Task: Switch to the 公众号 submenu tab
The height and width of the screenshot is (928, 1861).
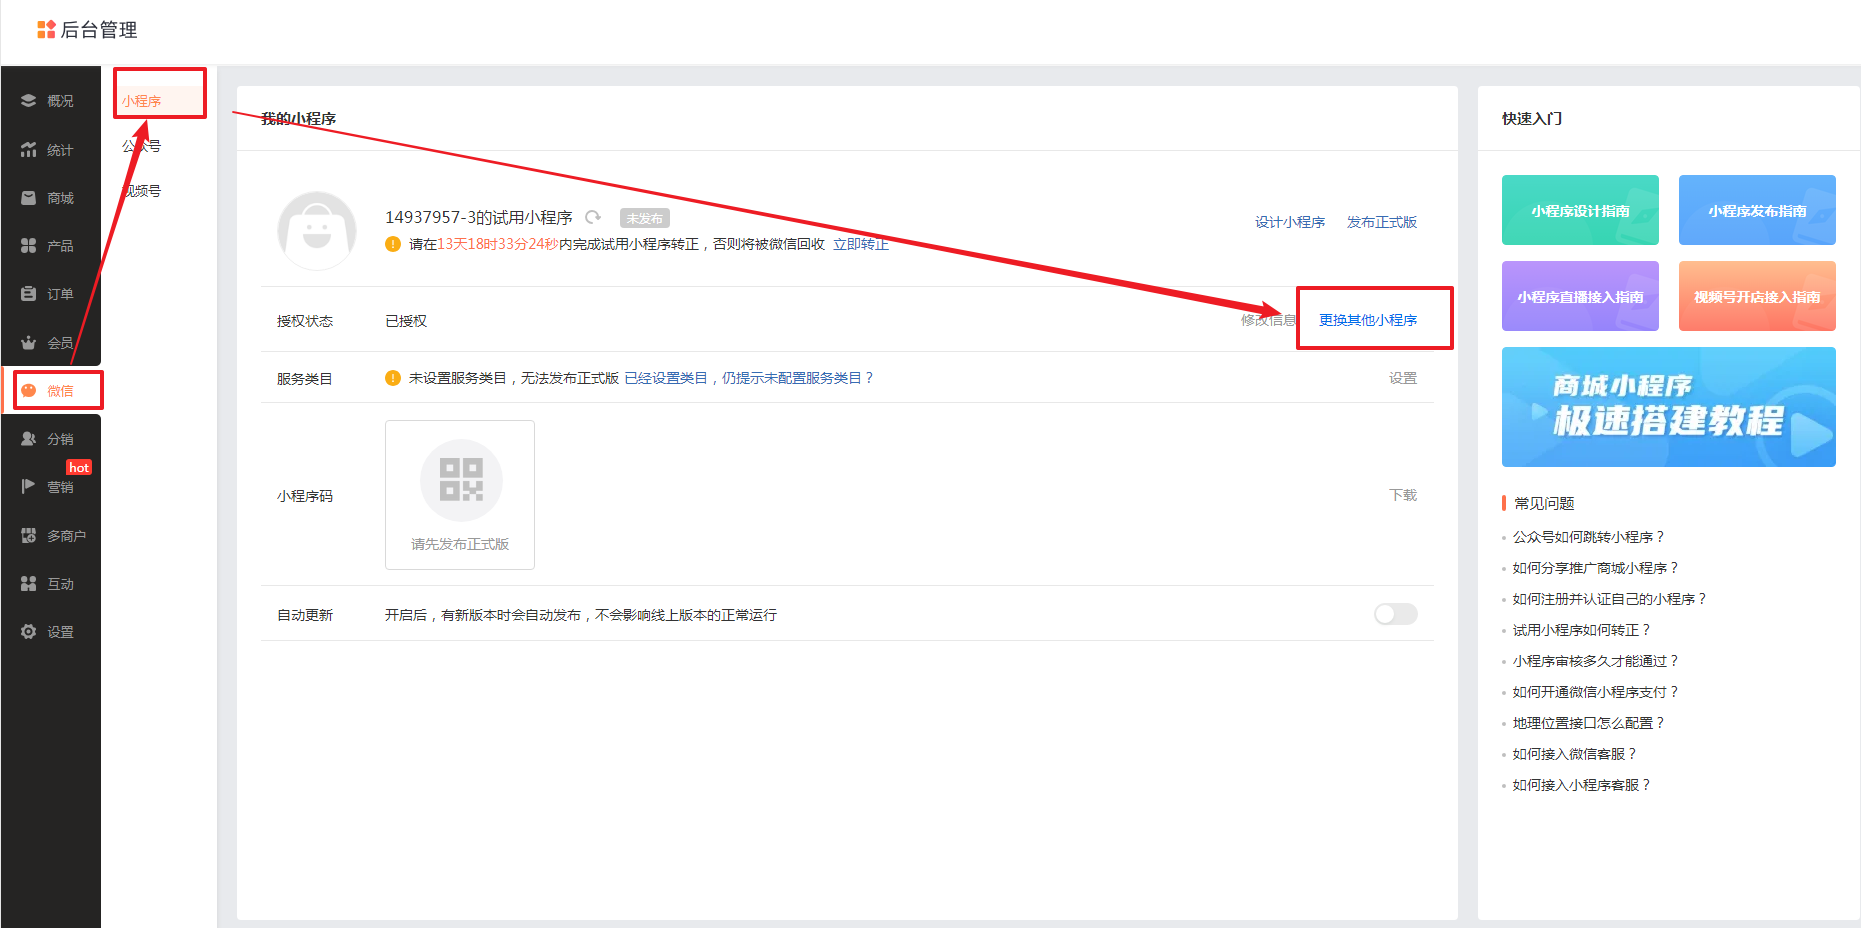Action: (142, 146)
